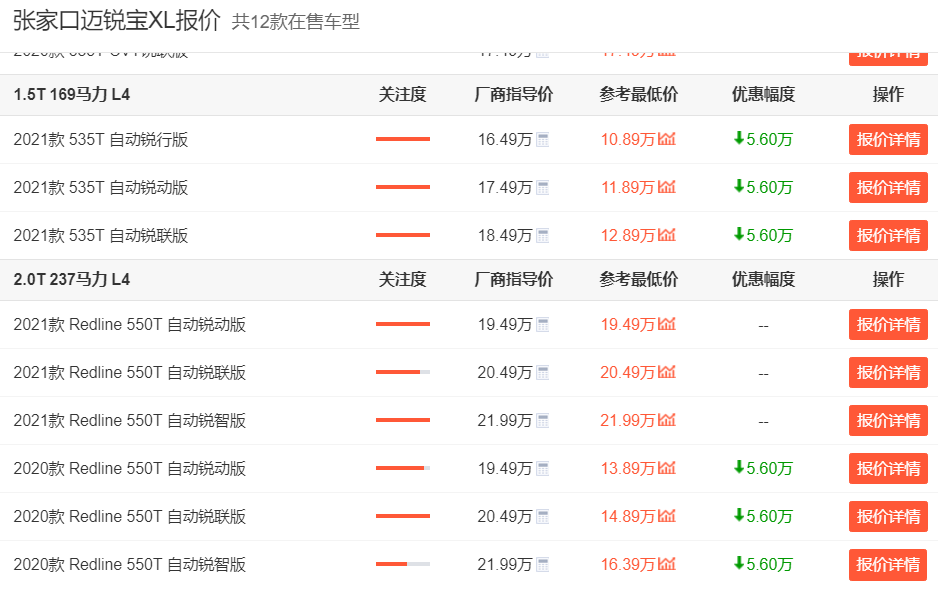This screenshot has height=594, width=938.
Task: Select model name 2020款 Redline 550T 自动锐动版
Action: point(129,468)
